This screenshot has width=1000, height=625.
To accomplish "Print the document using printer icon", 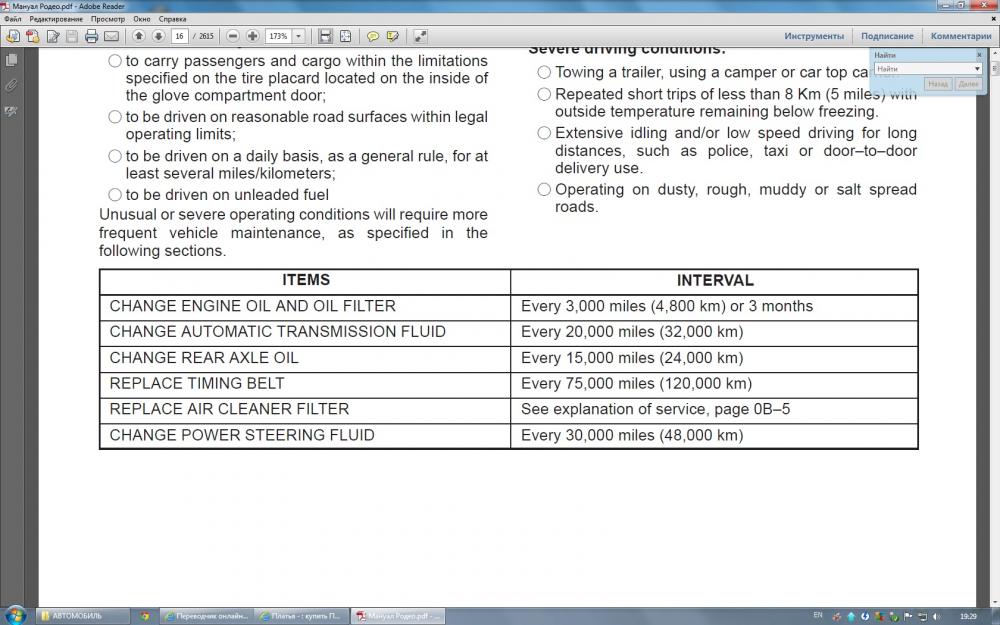I will [x=92, y=36].
